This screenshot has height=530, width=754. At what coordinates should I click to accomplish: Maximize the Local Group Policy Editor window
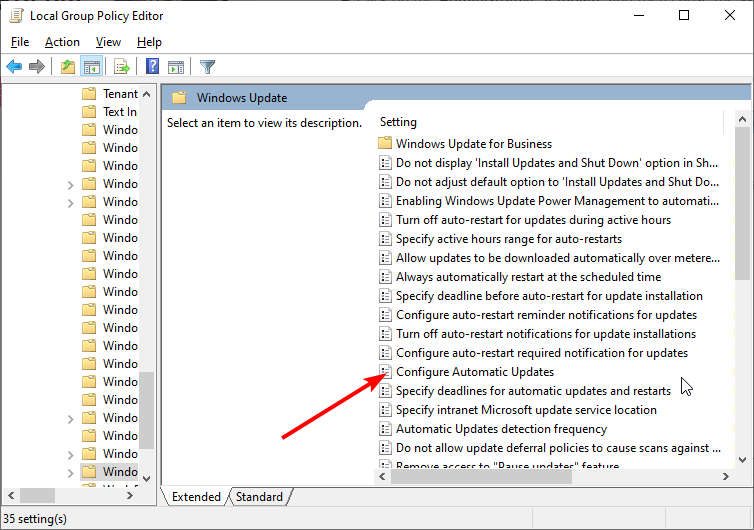(684, 15)
